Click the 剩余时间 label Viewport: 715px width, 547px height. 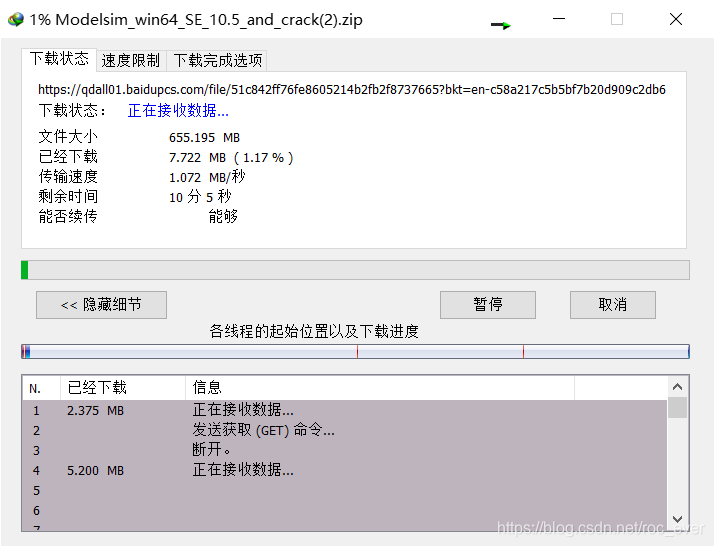point(68,196)
